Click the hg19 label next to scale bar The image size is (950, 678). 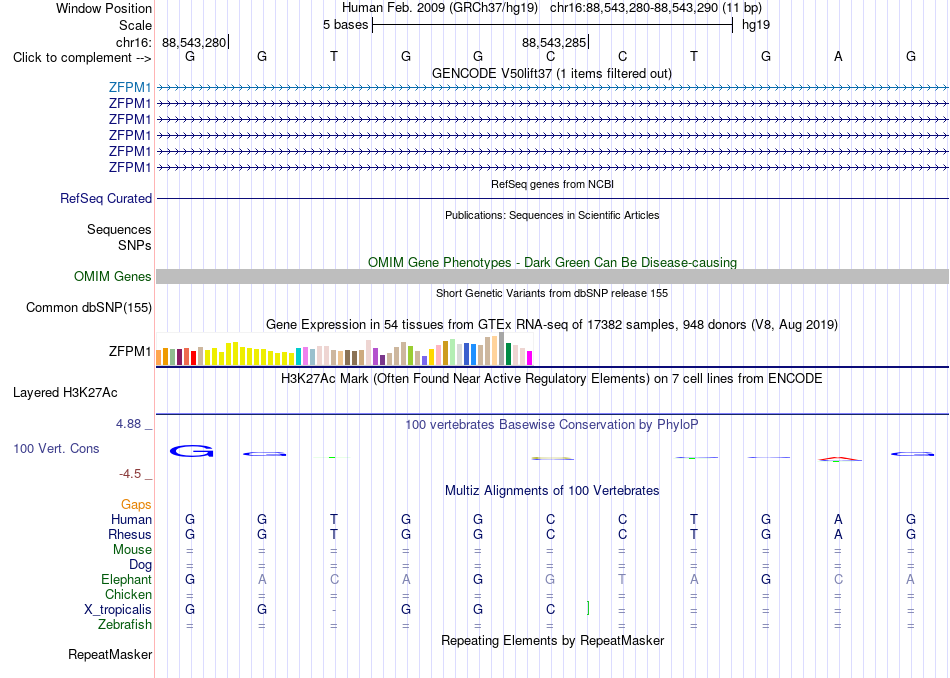[x=756, y=25]
